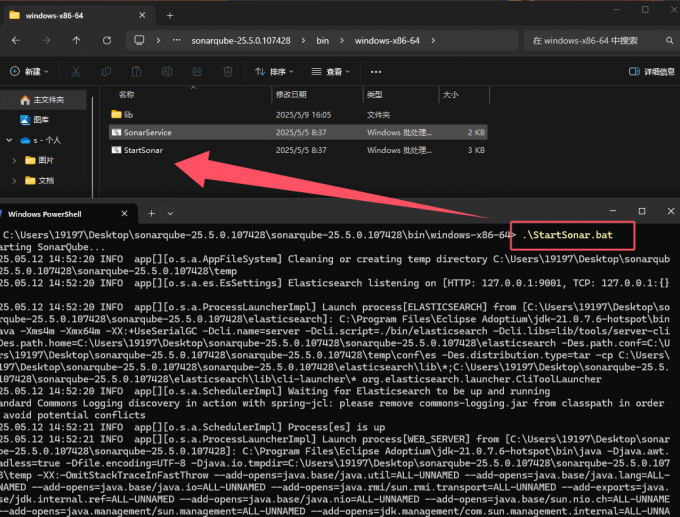Open the Sort (排序) dropdown
The image size is (680, 517).
click(274, 72)
